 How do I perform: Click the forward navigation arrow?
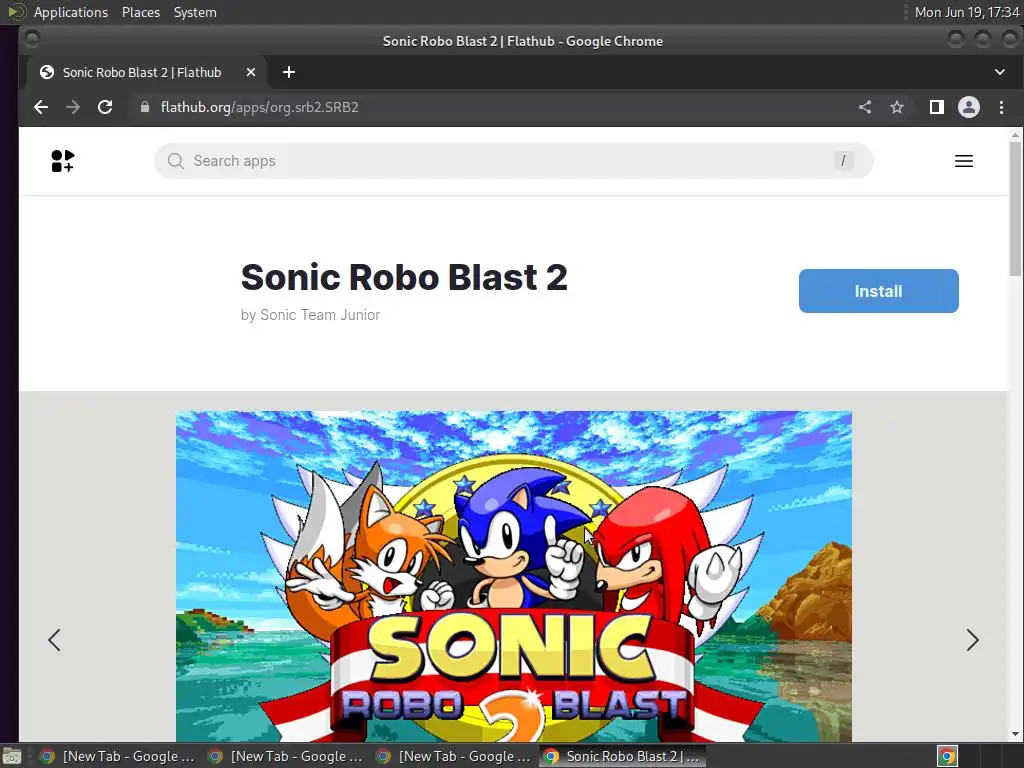[73, 107]
